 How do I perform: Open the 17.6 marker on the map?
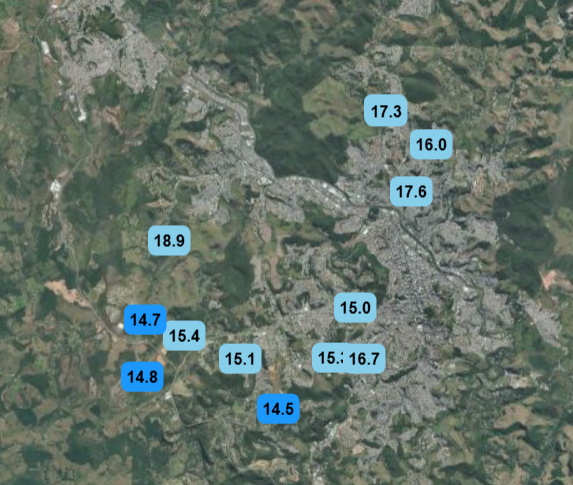point(411,191)
